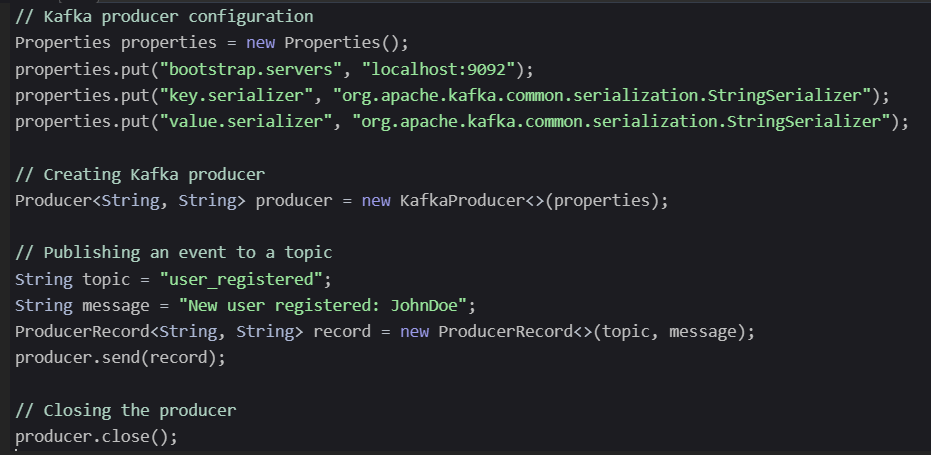The image size is (931, 455).
Task: Click "ProducerRecord<>(topic, message)" constructor call
Action: [x=591, y=331]
